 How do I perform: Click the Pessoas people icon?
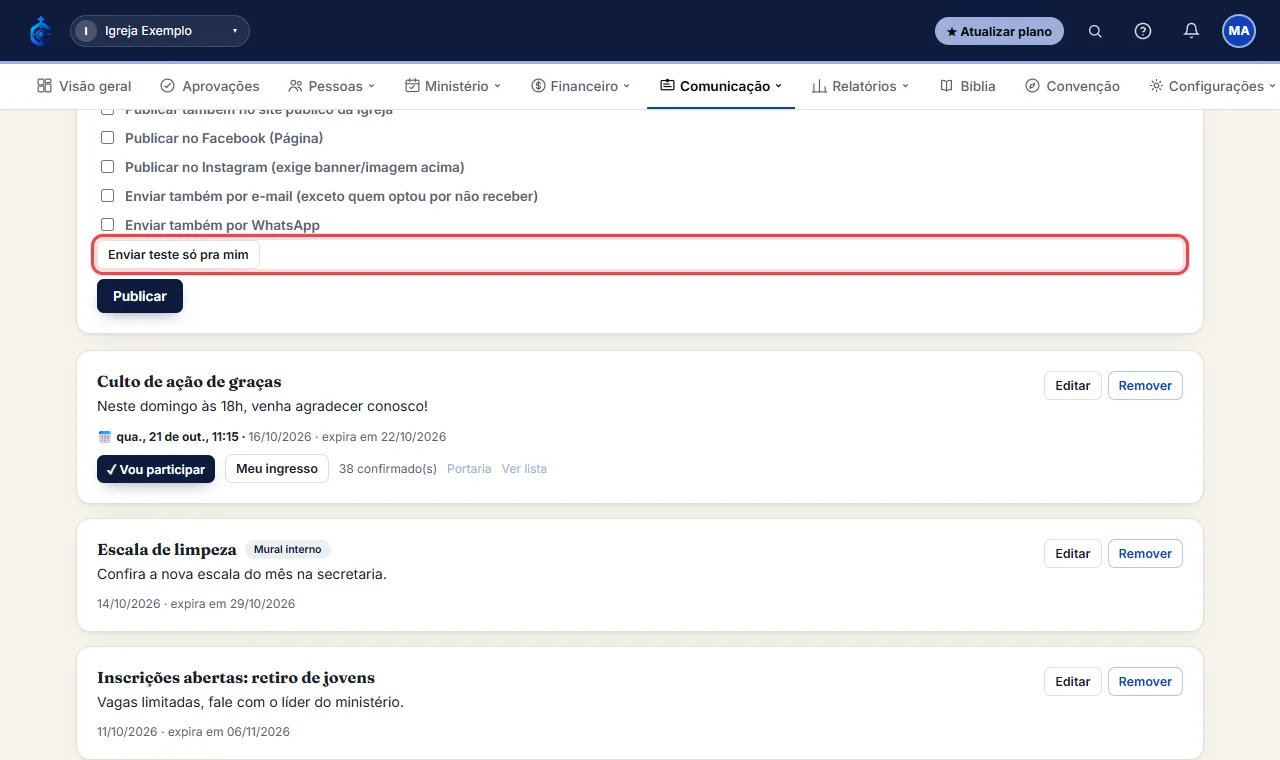coord(295,86)
